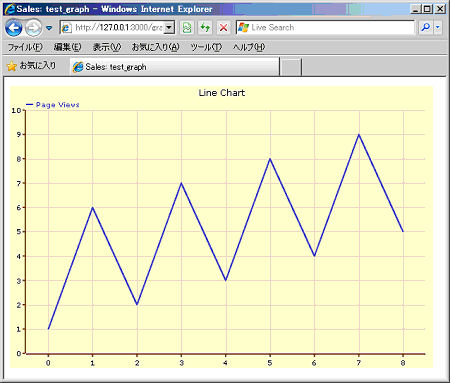The image size is (452, 385).
Task: Click the Page Views legend label
Action: [x=57, y=105]
